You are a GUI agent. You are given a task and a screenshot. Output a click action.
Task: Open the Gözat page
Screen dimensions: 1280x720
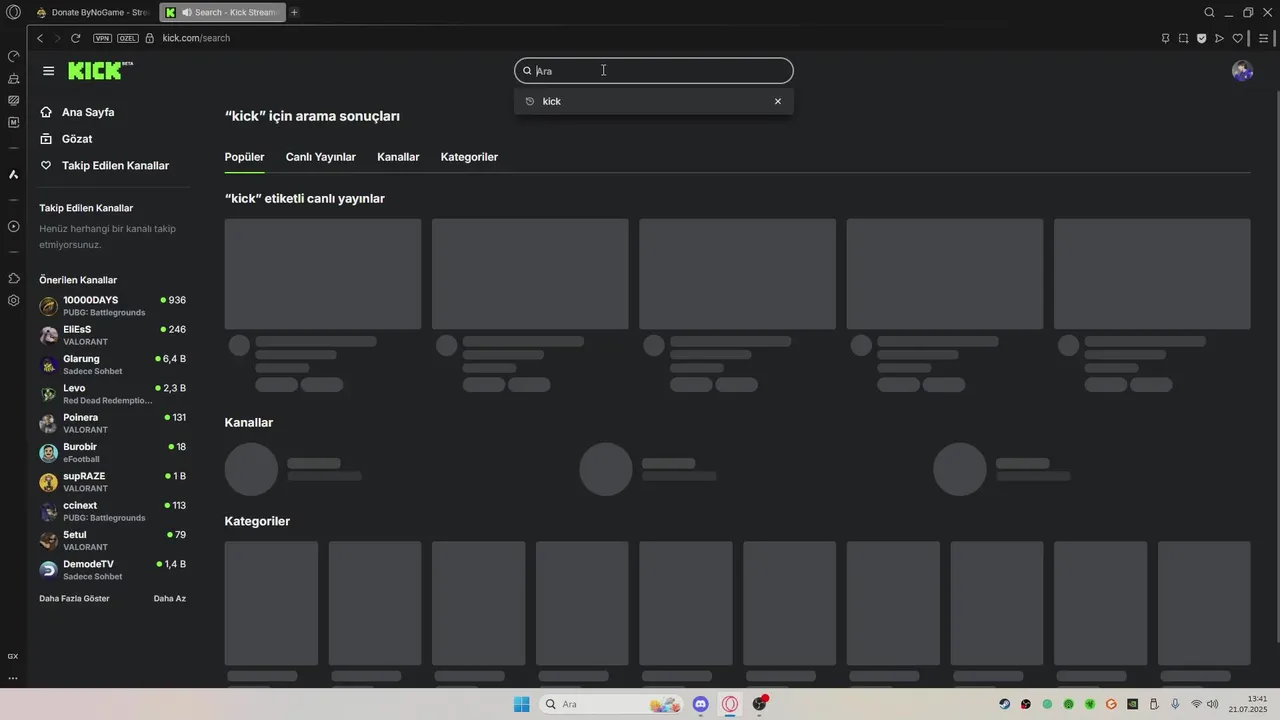coord(77,139)
